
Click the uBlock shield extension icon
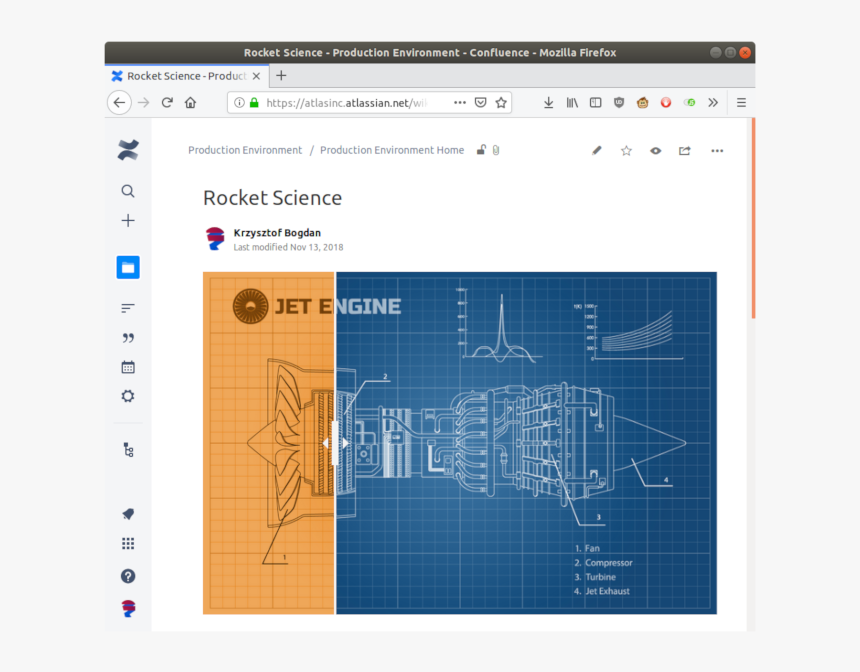pos(619,103)
